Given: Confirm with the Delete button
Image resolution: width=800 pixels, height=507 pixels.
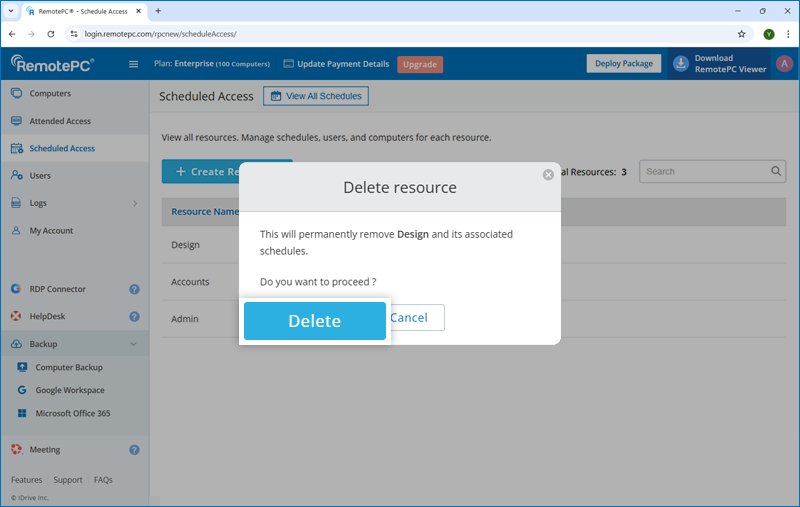Looking at the screenshot, I should pyautogui.click(x=315, y=321).
